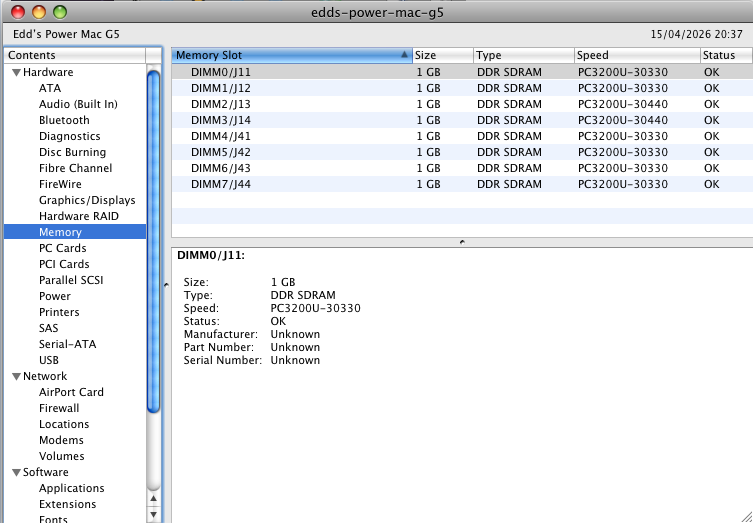
Task: Open Volumes under Network
Action: click(61, 456)
